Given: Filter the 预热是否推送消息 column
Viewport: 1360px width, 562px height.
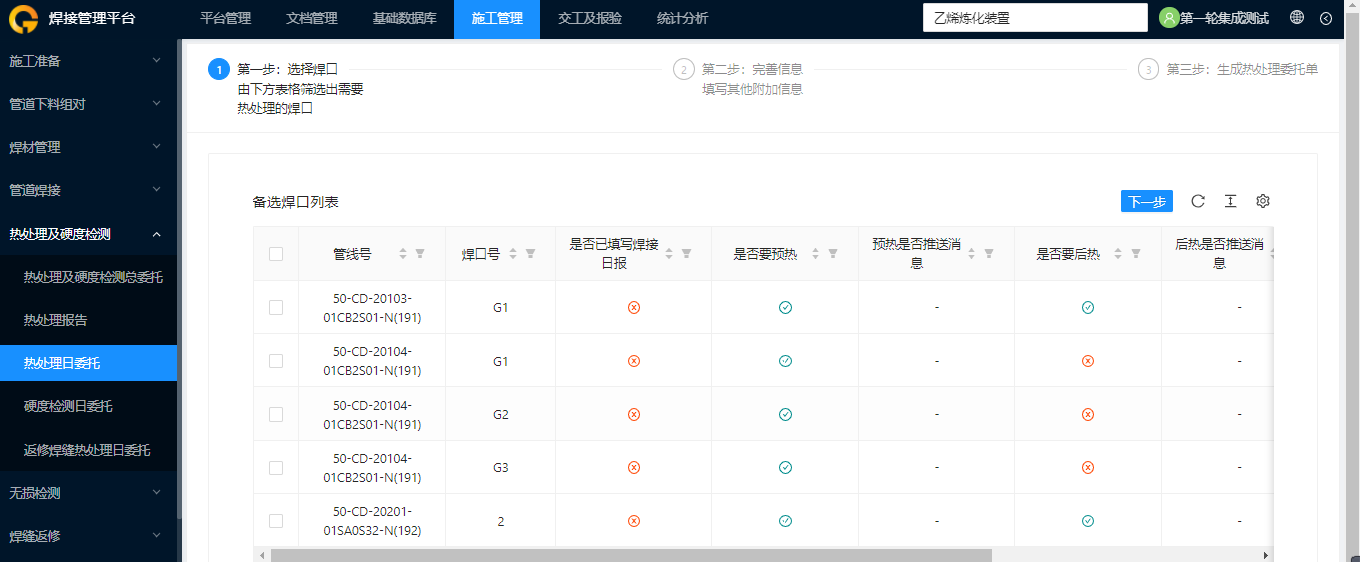Looking at the screenshot, I should coord(988,254).
